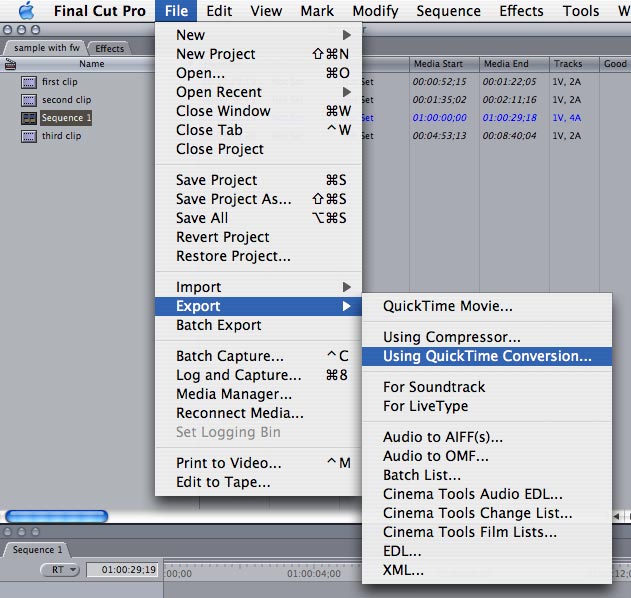Choose Restore Project...
Viewport: 631px width, 598px height.
[258, 256]
